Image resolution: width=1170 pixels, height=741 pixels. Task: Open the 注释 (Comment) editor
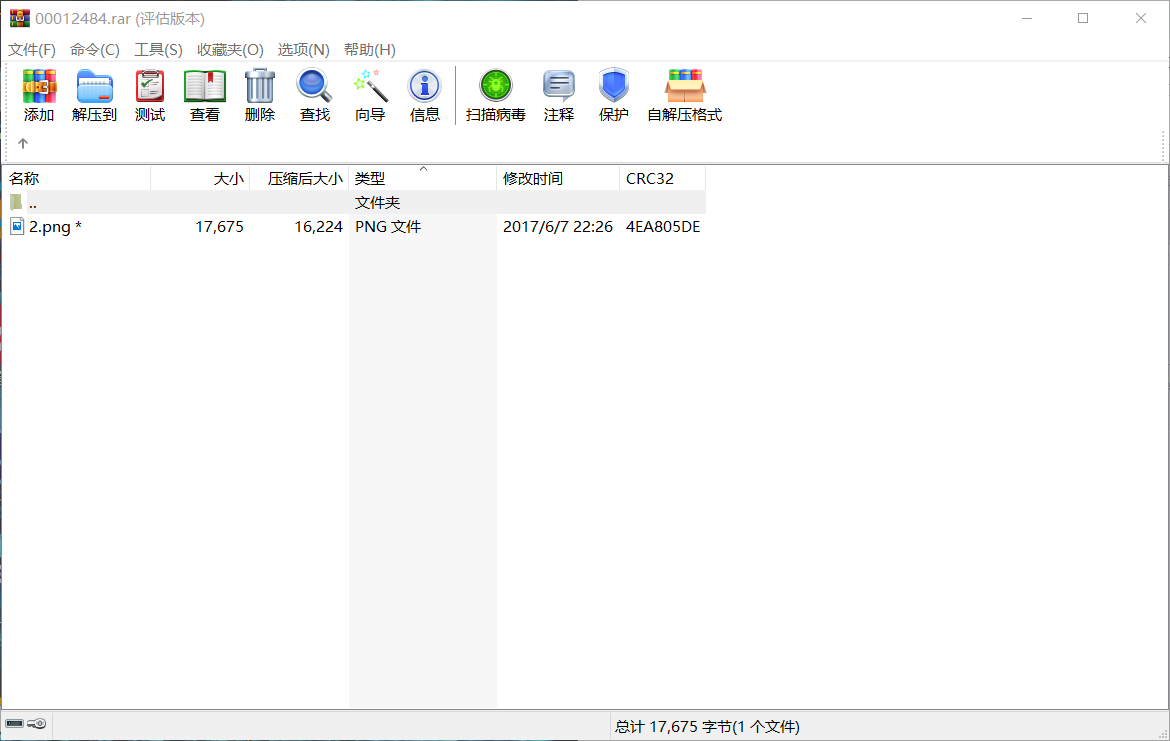point(558,95)
